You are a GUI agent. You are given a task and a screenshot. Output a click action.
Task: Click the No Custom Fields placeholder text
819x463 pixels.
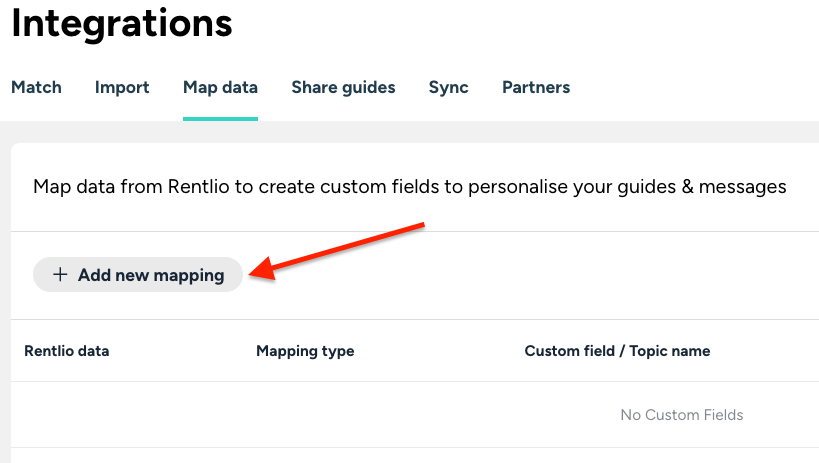682,415
